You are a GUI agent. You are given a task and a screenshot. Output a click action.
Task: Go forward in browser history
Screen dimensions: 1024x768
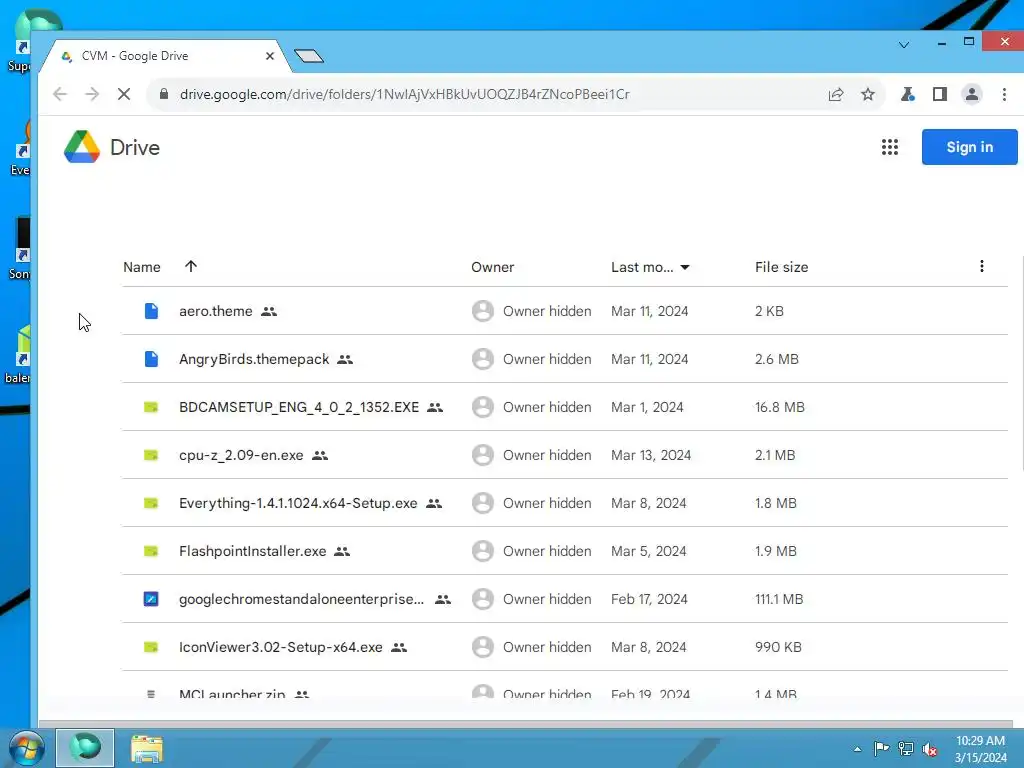(x=91, y=94)
